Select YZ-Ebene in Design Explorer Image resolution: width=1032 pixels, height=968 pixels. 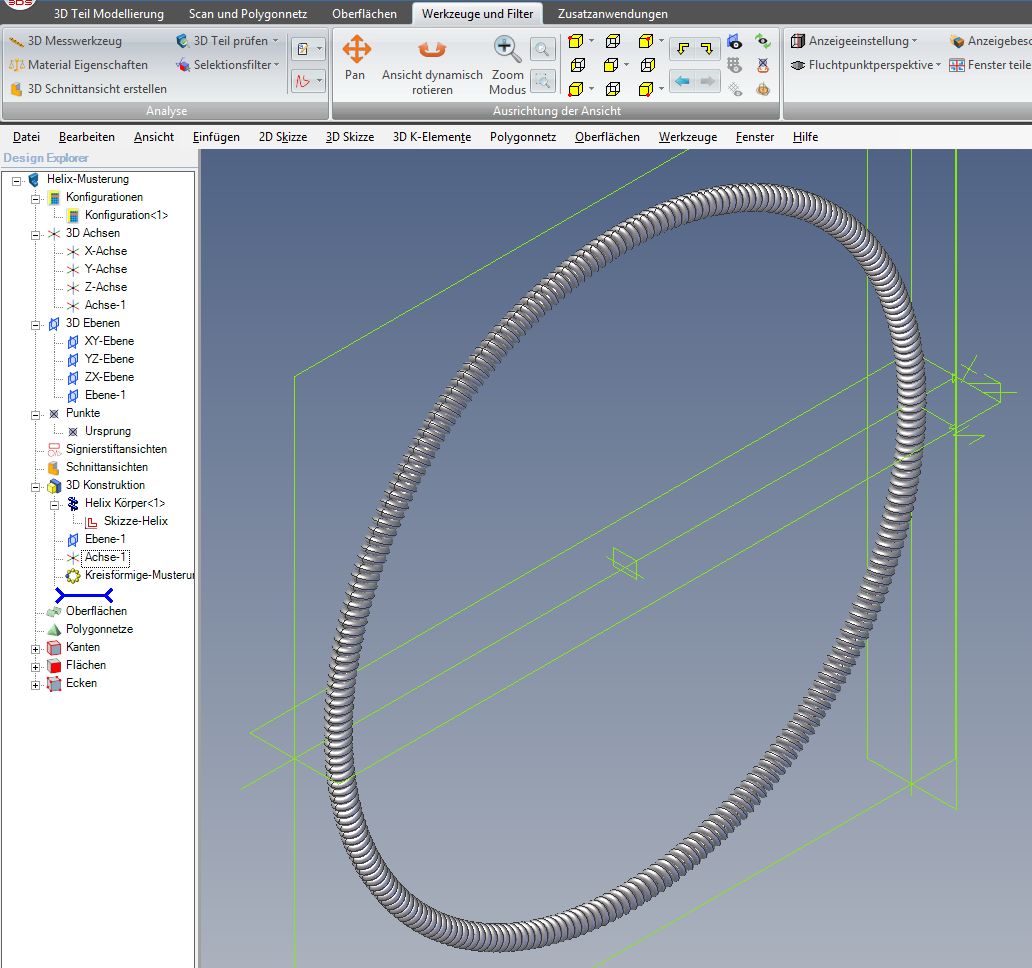click(x=109, y=359)
